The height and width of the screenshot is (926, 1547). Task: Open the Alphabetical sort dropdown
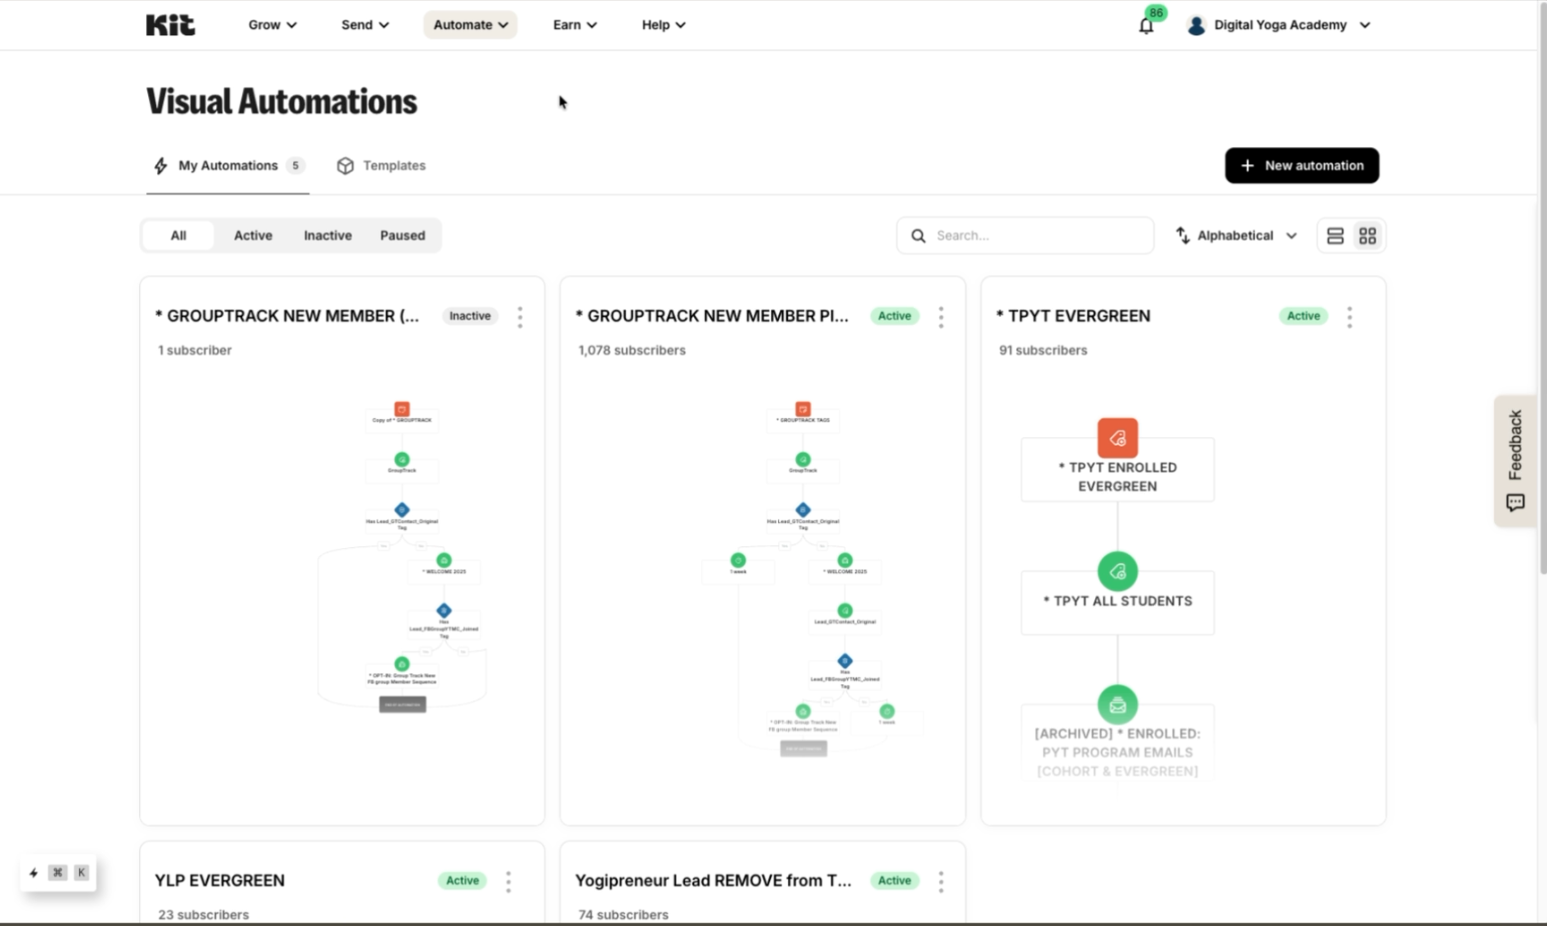point(1236,236)
